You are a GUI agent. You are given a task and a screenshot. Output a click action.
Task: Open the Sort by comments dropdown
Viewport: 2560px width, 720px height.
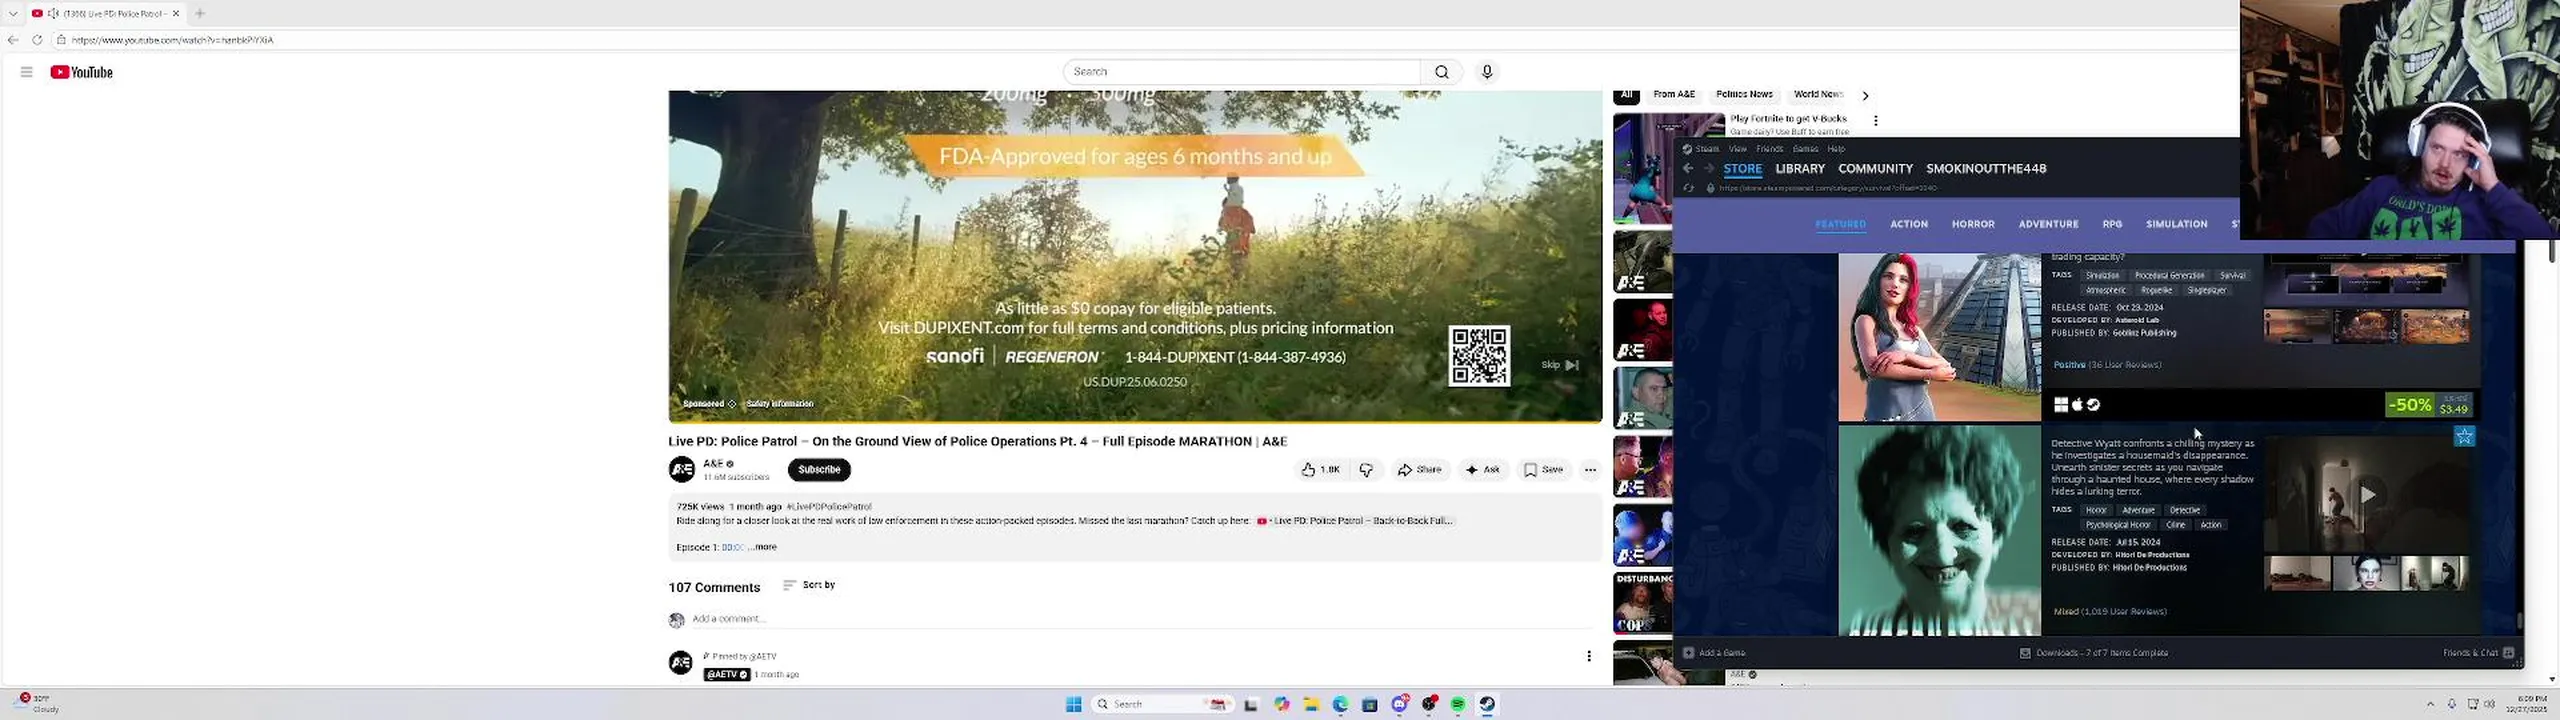pos(809,585)
